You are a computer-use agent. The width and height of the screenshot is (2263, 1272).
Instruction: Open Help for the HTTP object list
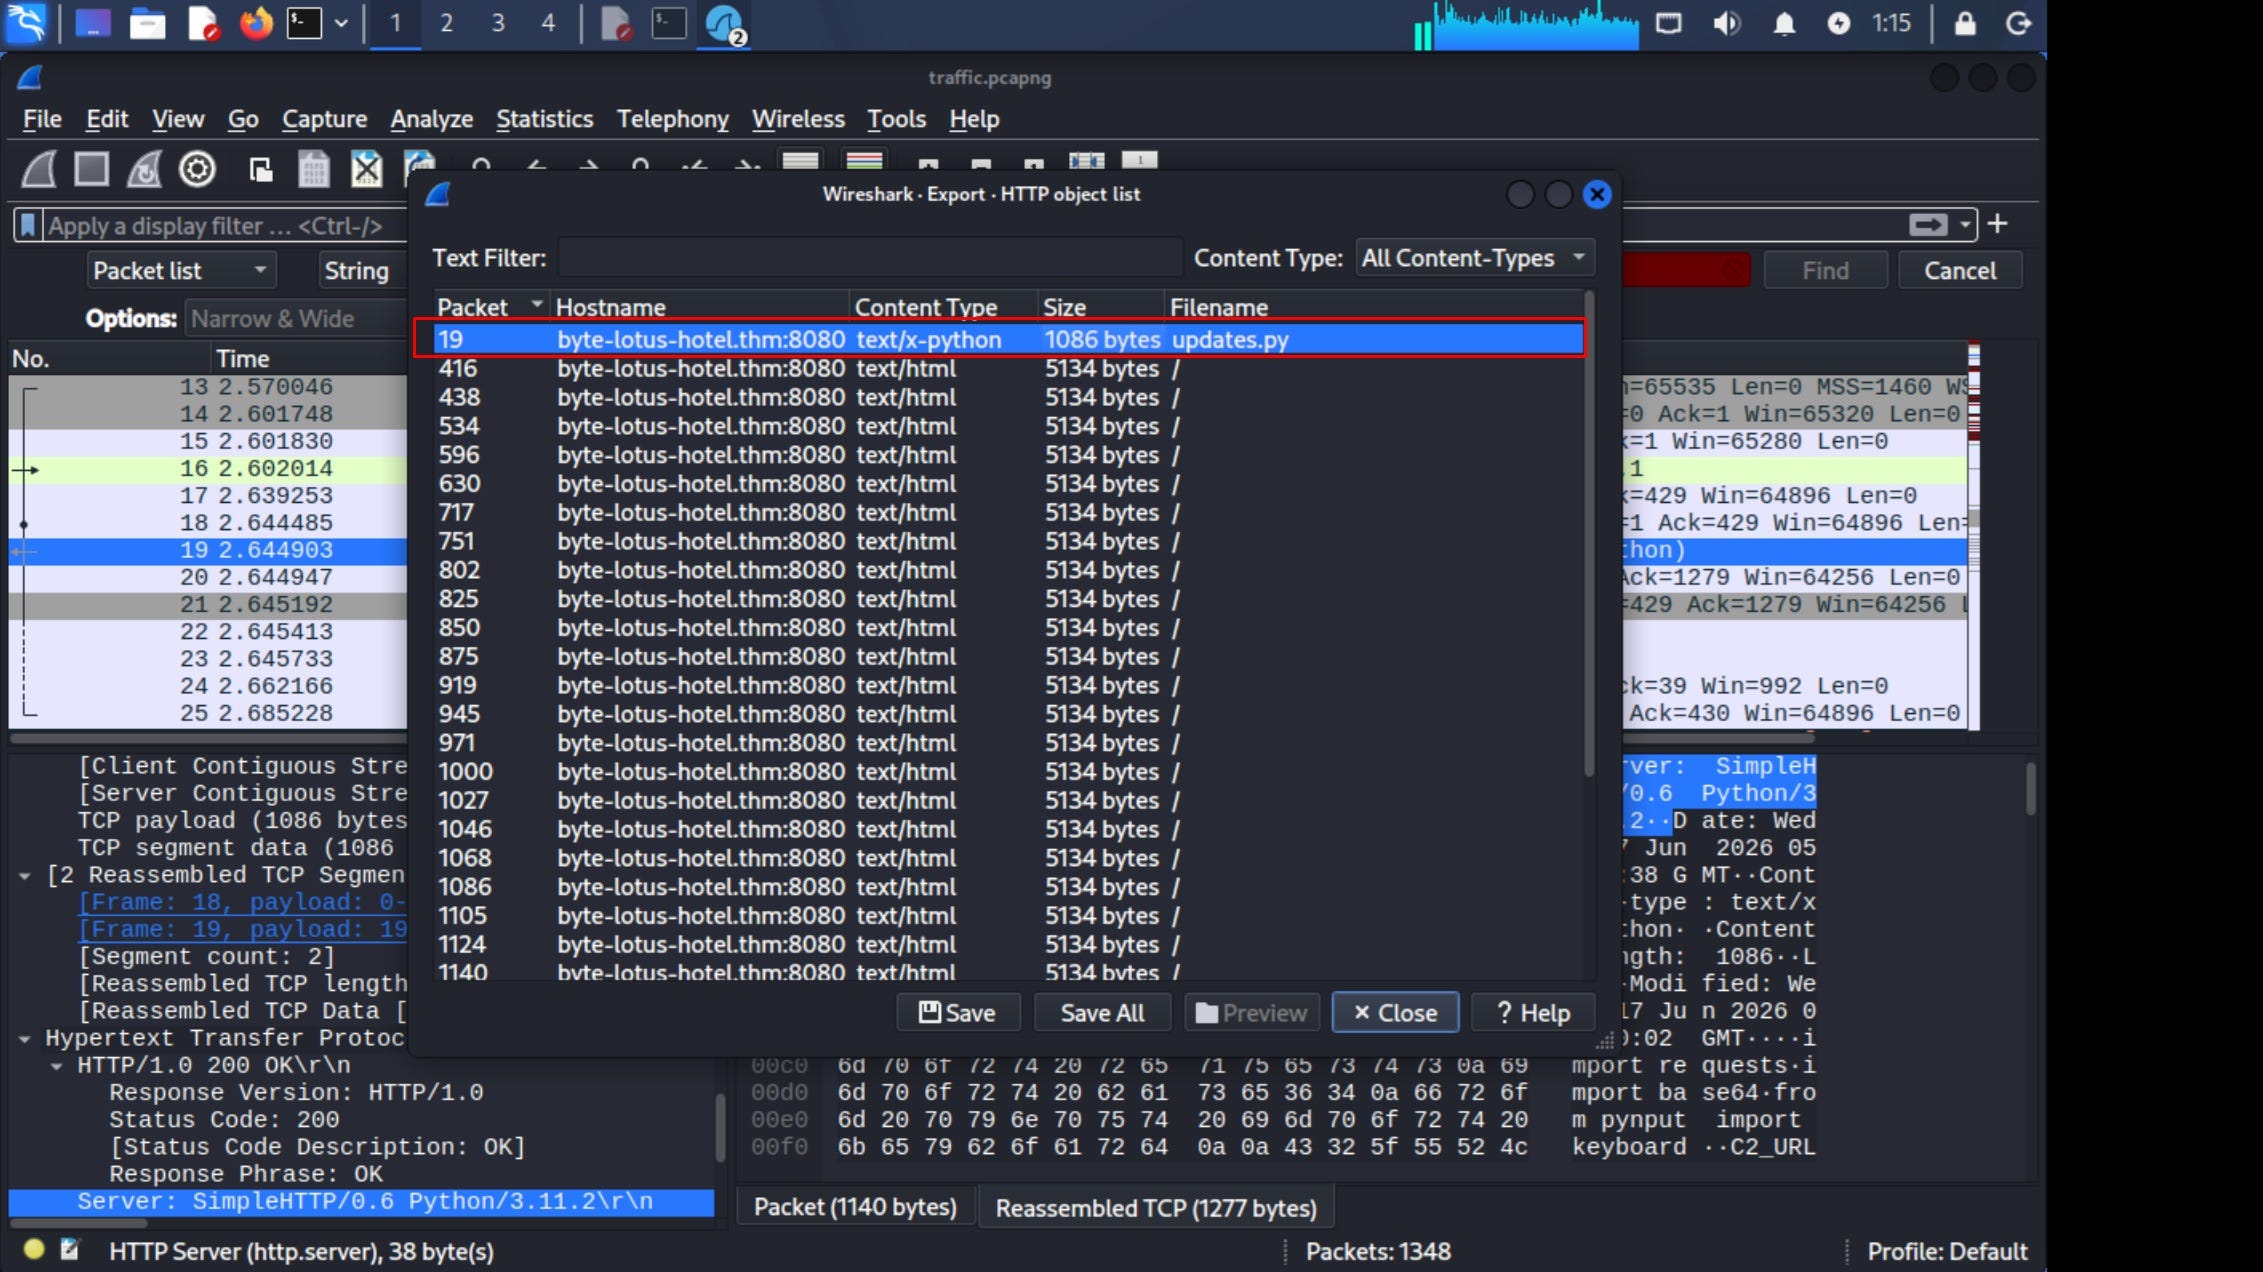click(x=1533, y=1013)
